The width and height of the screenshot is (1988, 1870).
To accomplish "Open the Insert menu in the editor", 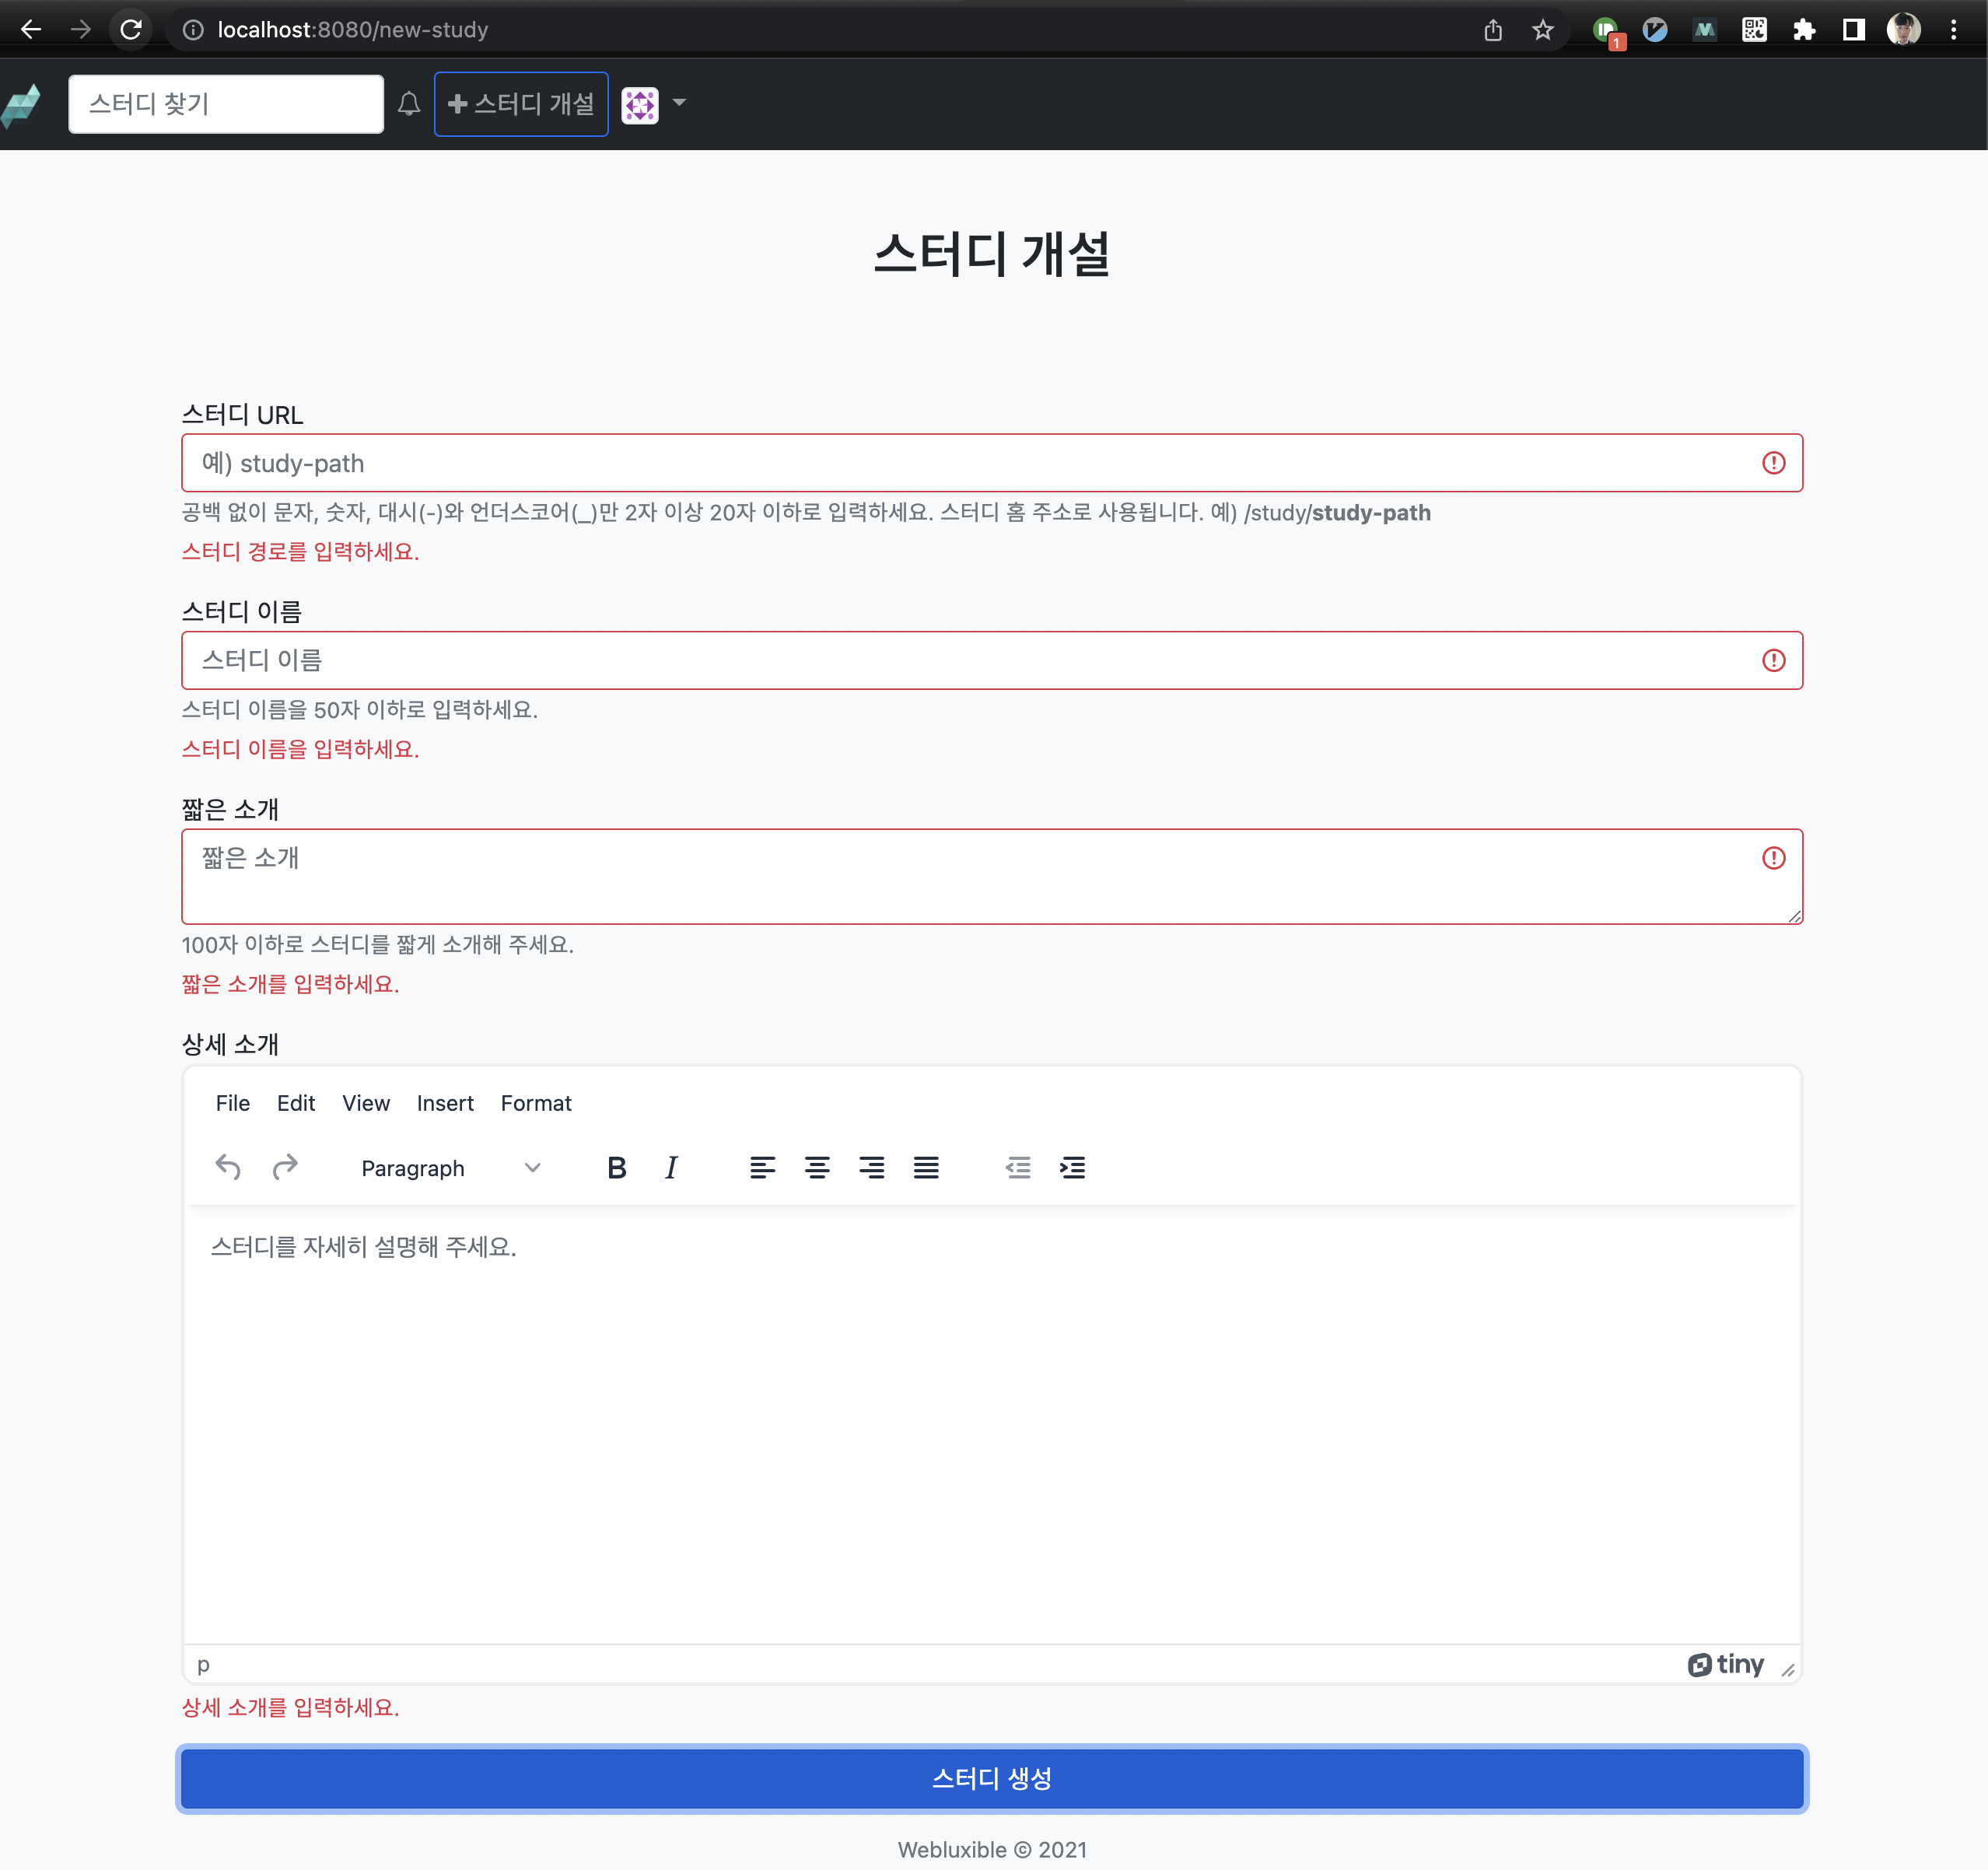I will tap(445, 1103).
